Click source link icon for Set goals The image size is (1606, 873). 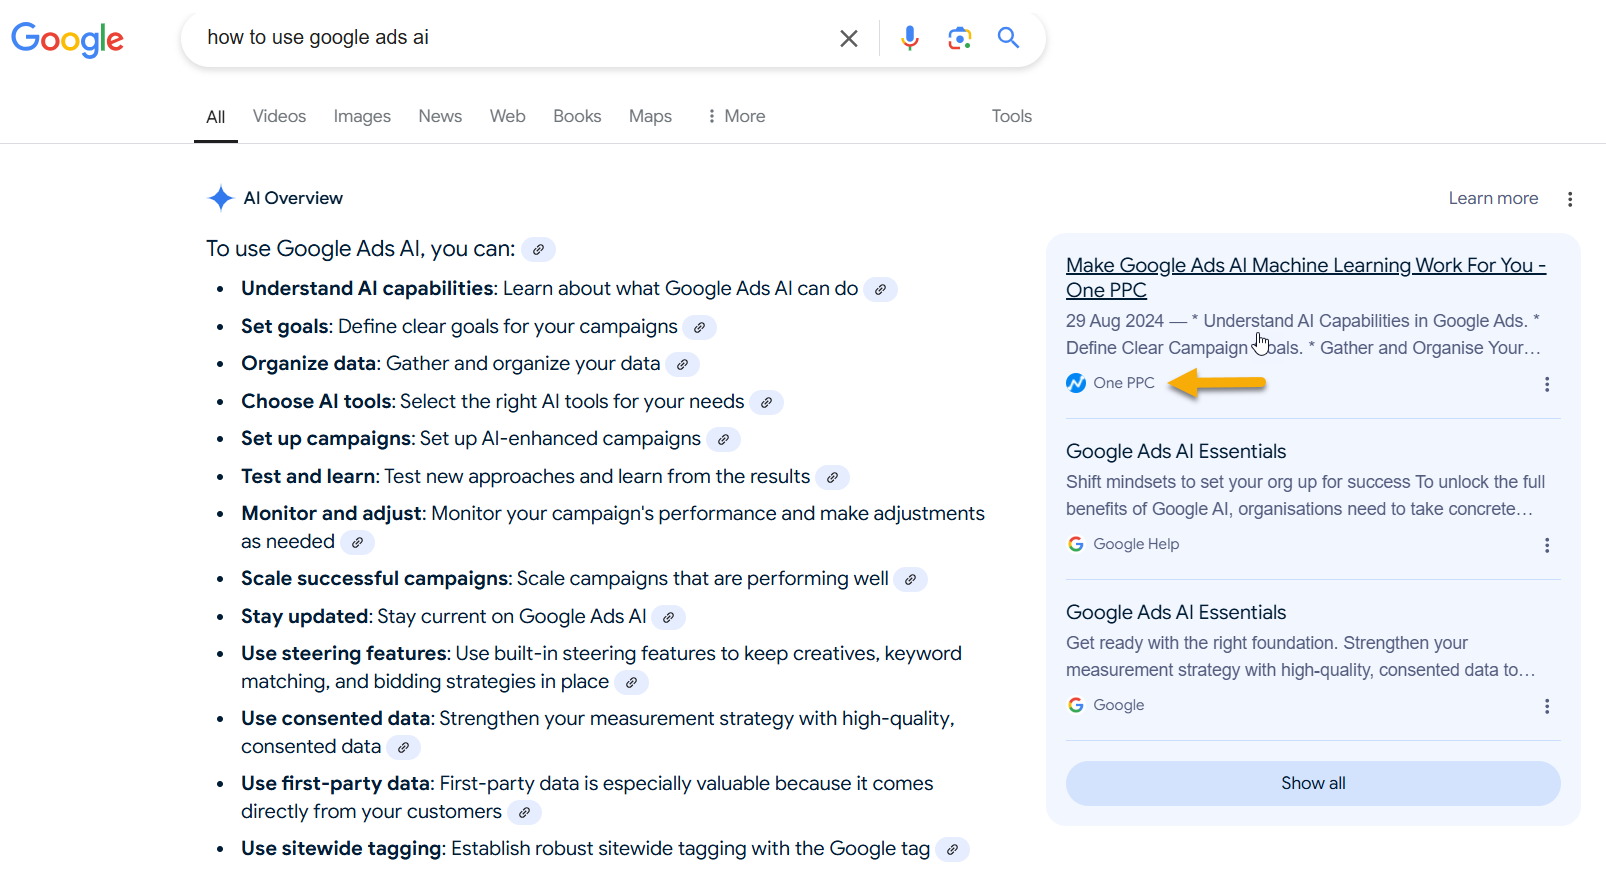coord(699,327)
